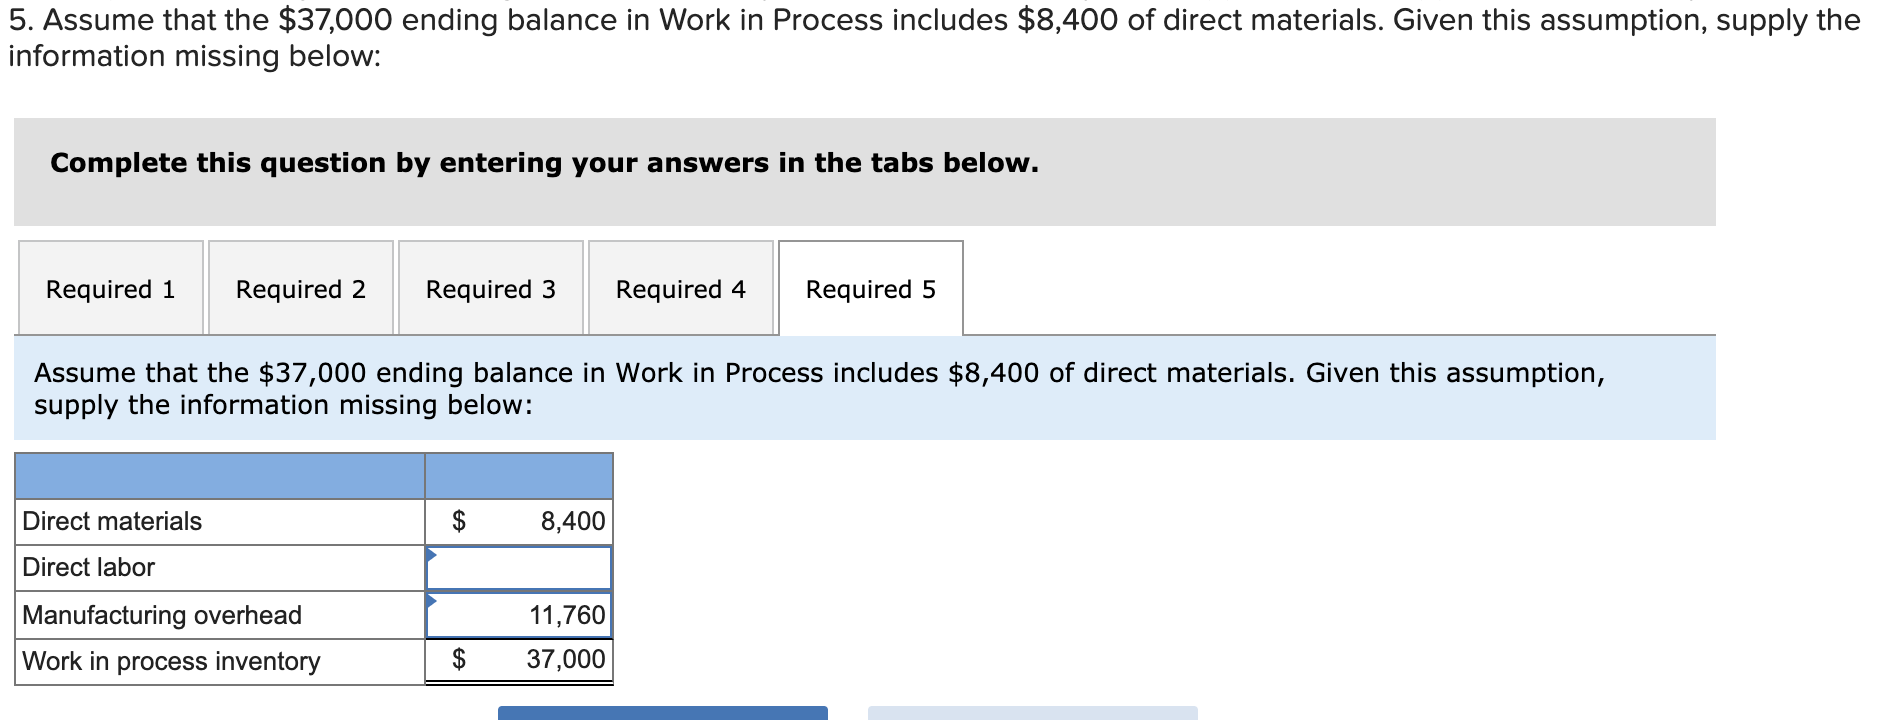
Task: Switch to the Required 1 tab
Action: (x=110, y=289)
